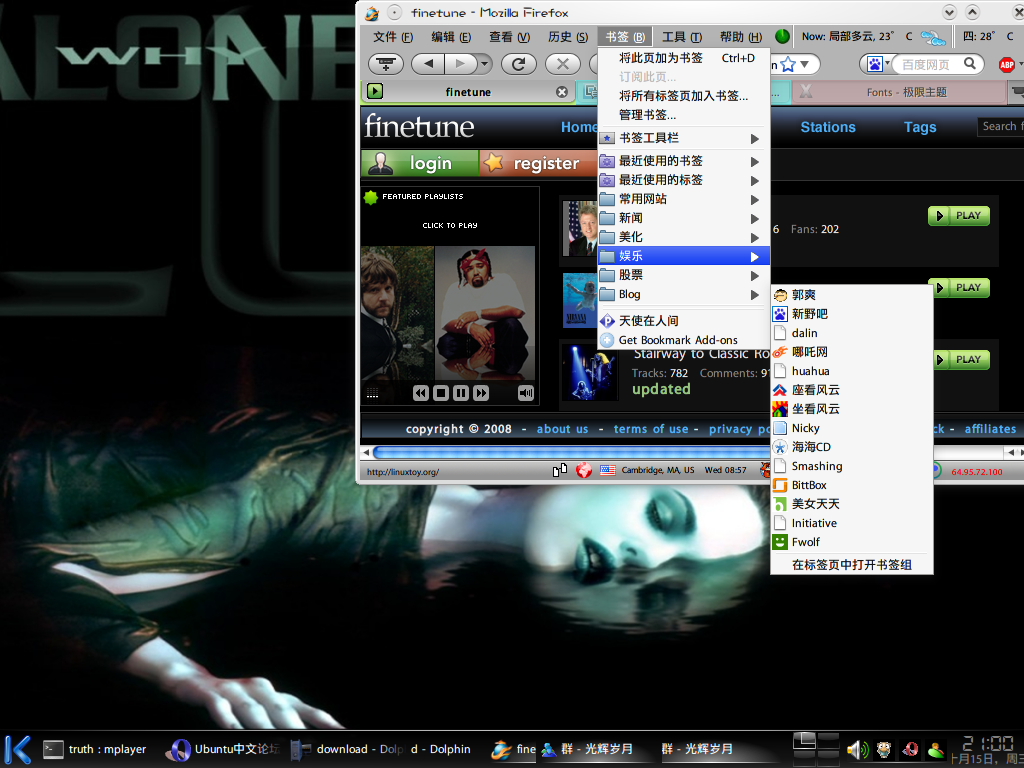The image size is (1024, 768).
Task: Click the finetune register button
Action: [538, 163]
